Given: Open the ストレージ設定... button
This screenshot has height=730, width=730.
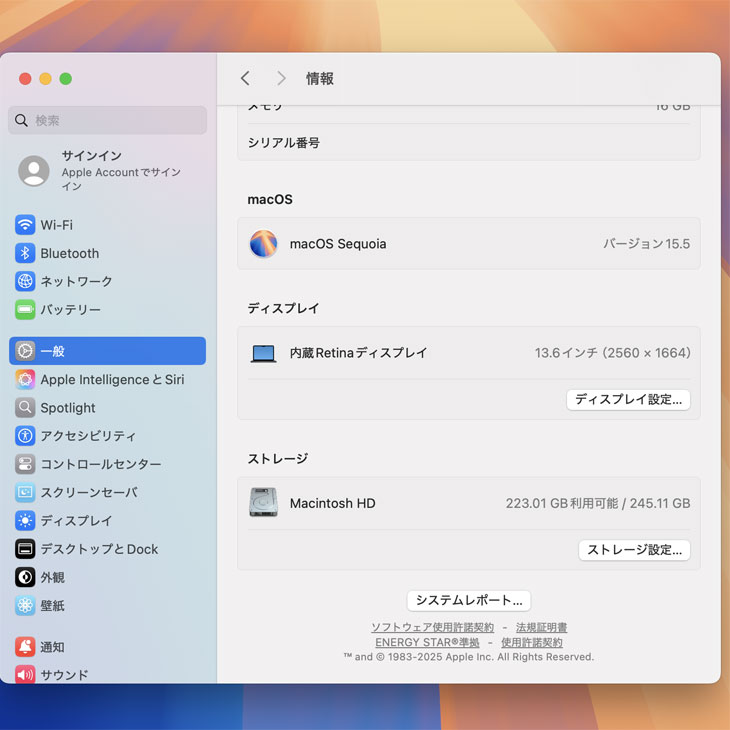Looking at the screenshot, I should [x=634, y=550].
